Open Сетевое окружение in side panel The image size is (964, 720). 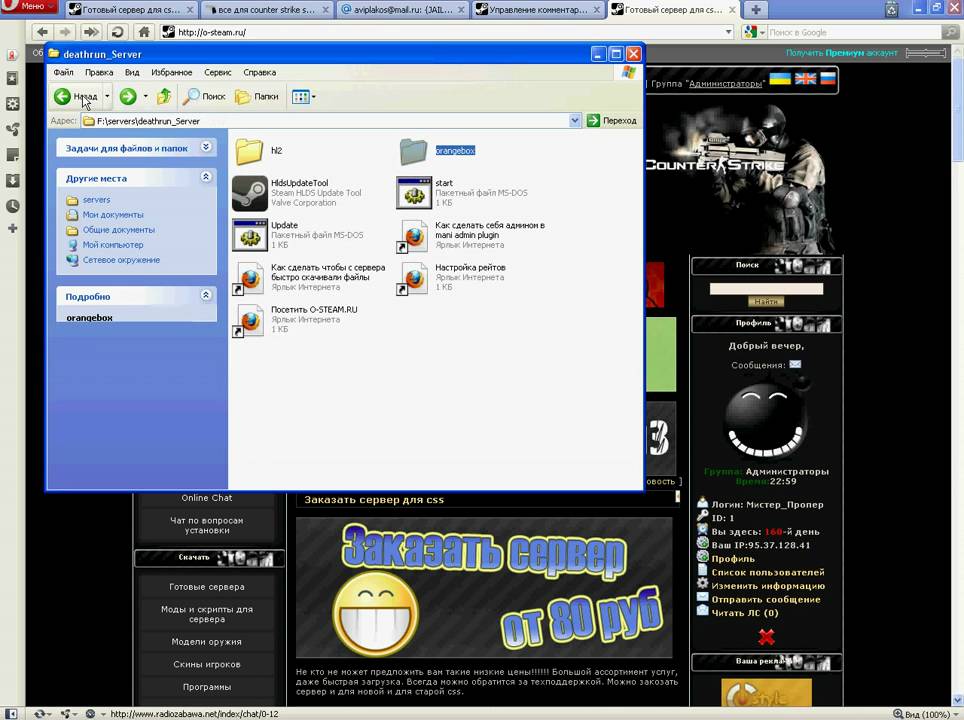[121, 260]
